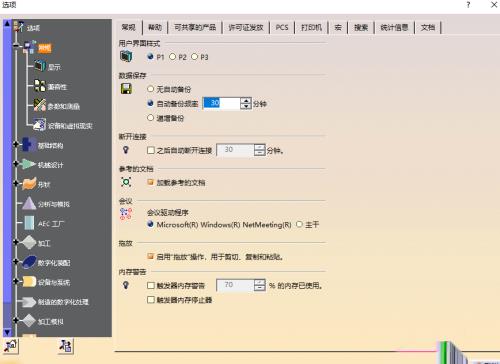
Task: Select the P1 interface style radio button
Action: point(150,57)
